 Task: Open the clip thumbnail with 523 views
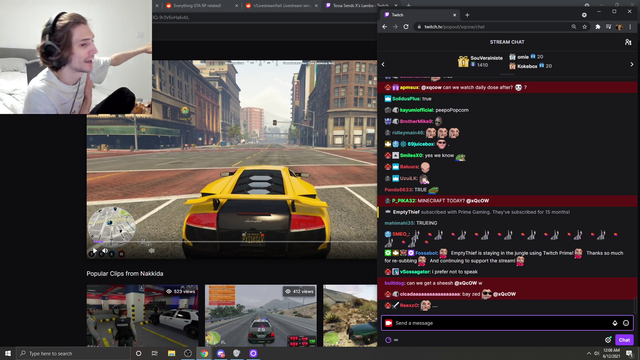tap(142, 316)
